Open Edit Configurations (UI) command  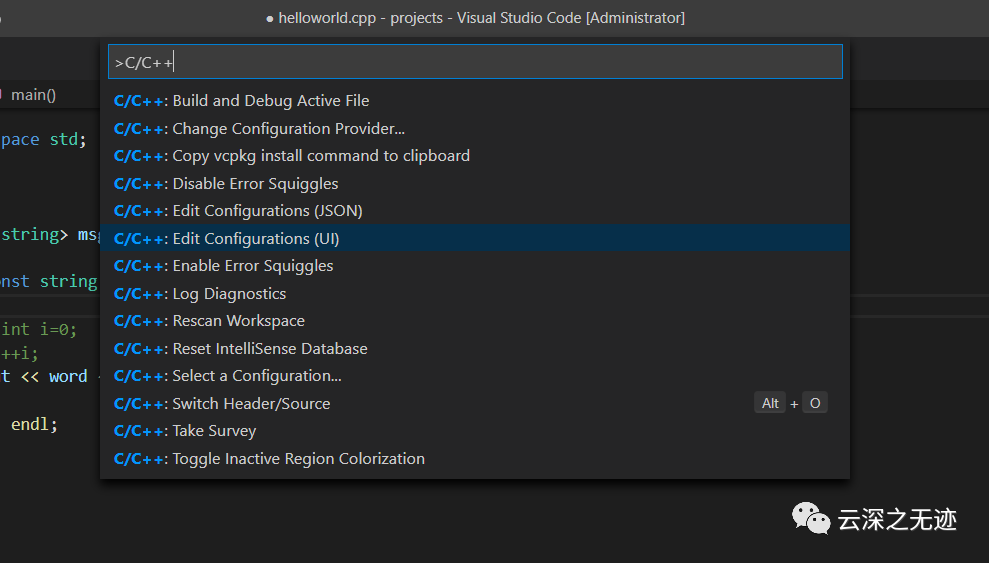coord(475,238)
